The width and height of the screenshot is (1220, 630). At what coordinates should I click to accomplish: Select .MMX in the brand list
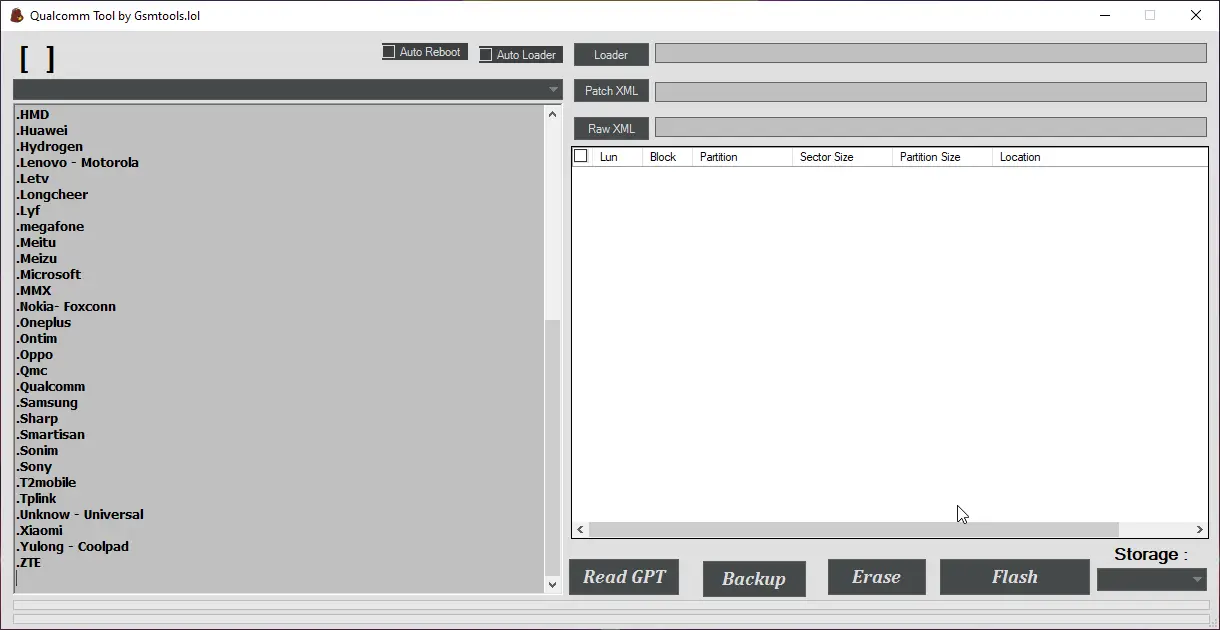pyautogui.click(x=34, y=290)
